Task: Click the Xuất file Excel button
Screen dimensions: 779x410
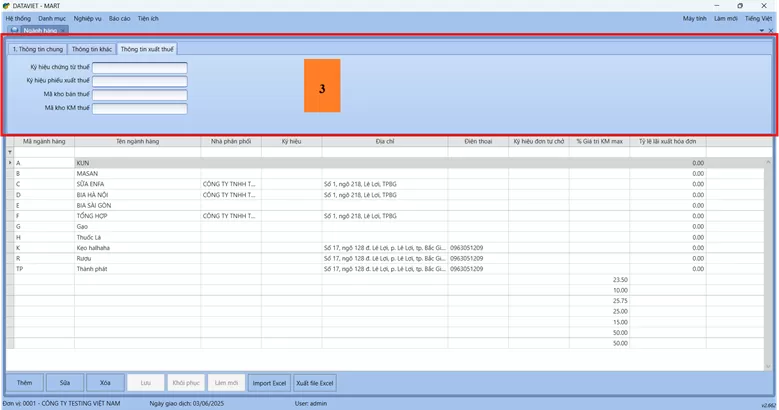Action: point(315,383)
